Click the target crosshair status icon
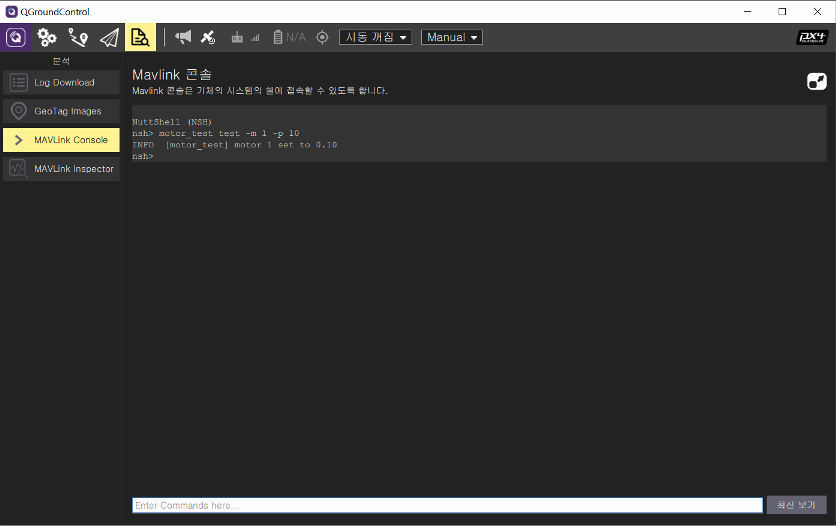Viewport: 836px width, 526px height. point(322,37)
